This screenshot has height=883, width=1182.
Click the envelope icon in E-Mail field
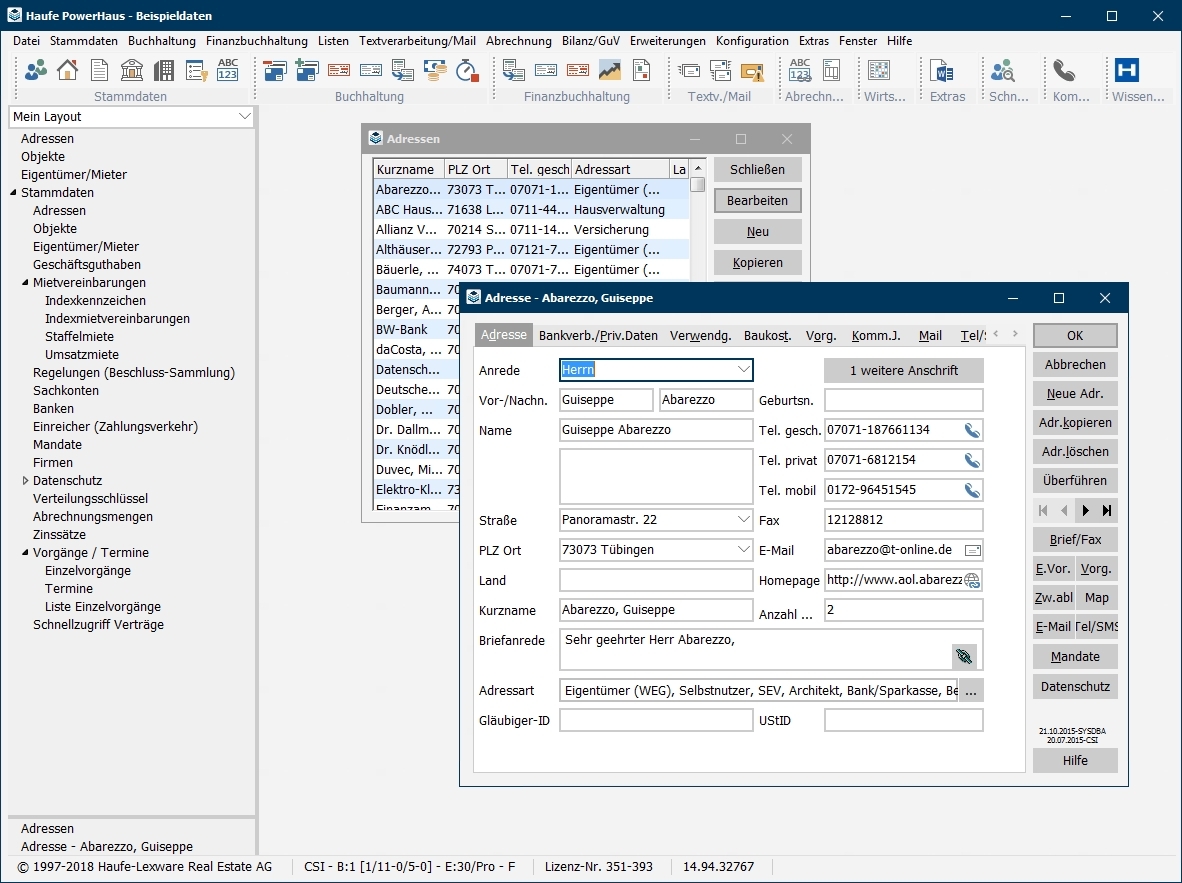[x=971, y=551]
